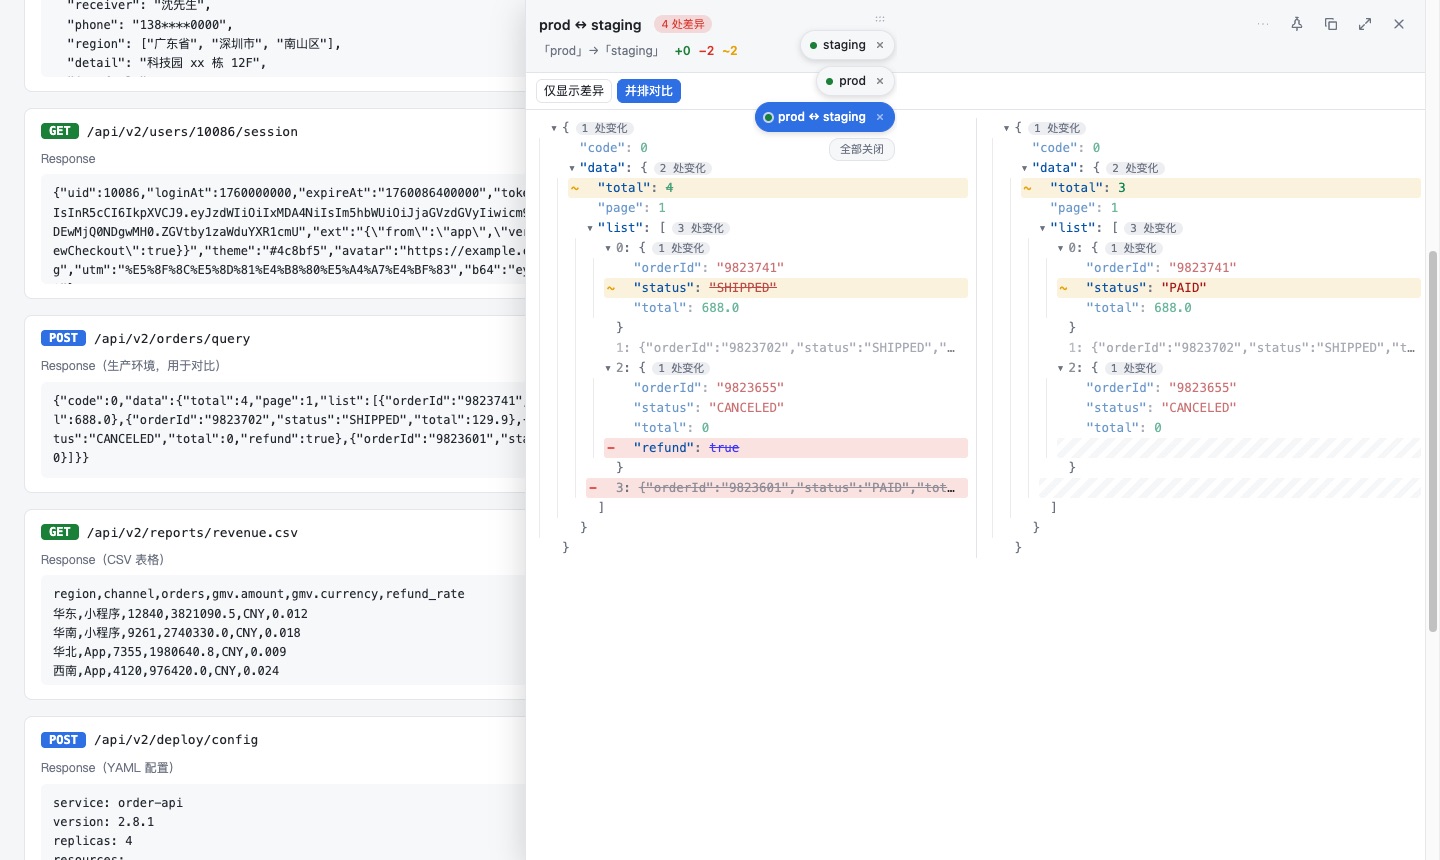This screenshot has height=860, width=1440.
Task: Click the page vertical scrollbar thumb
Action: click(x=1433, y=441)
